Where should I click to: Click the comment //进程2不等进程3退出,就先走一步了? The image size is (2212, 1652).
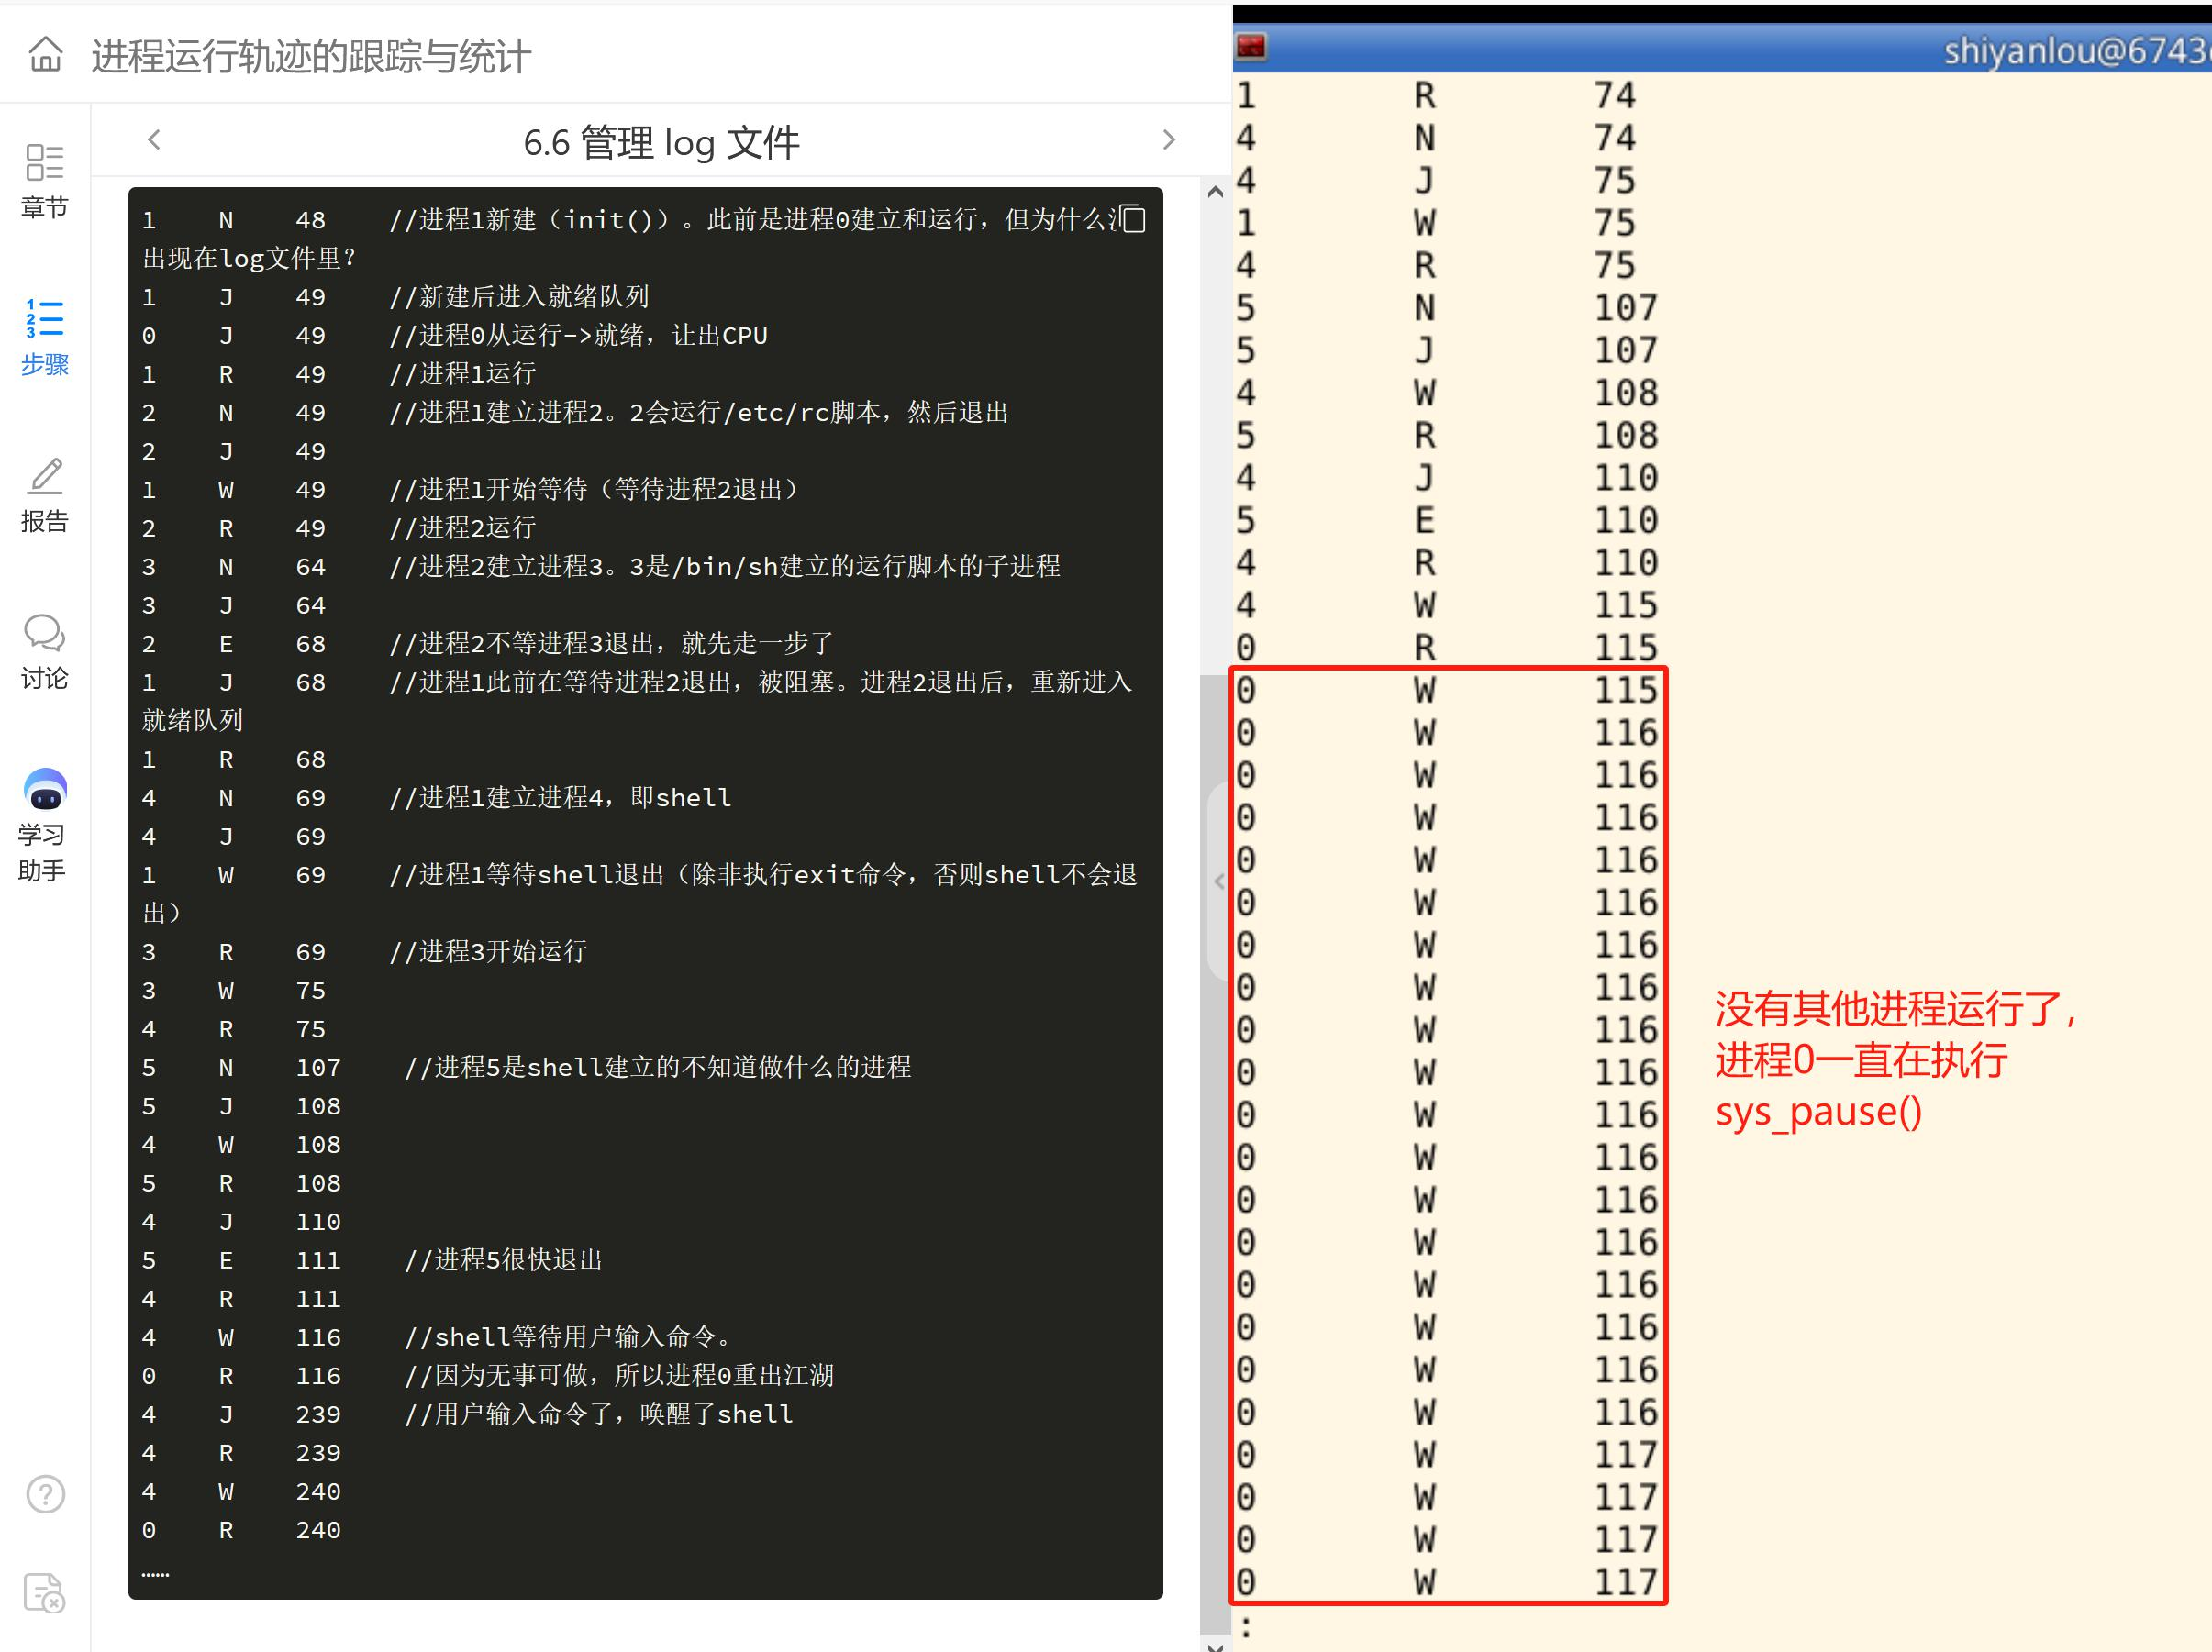(612, 644)
